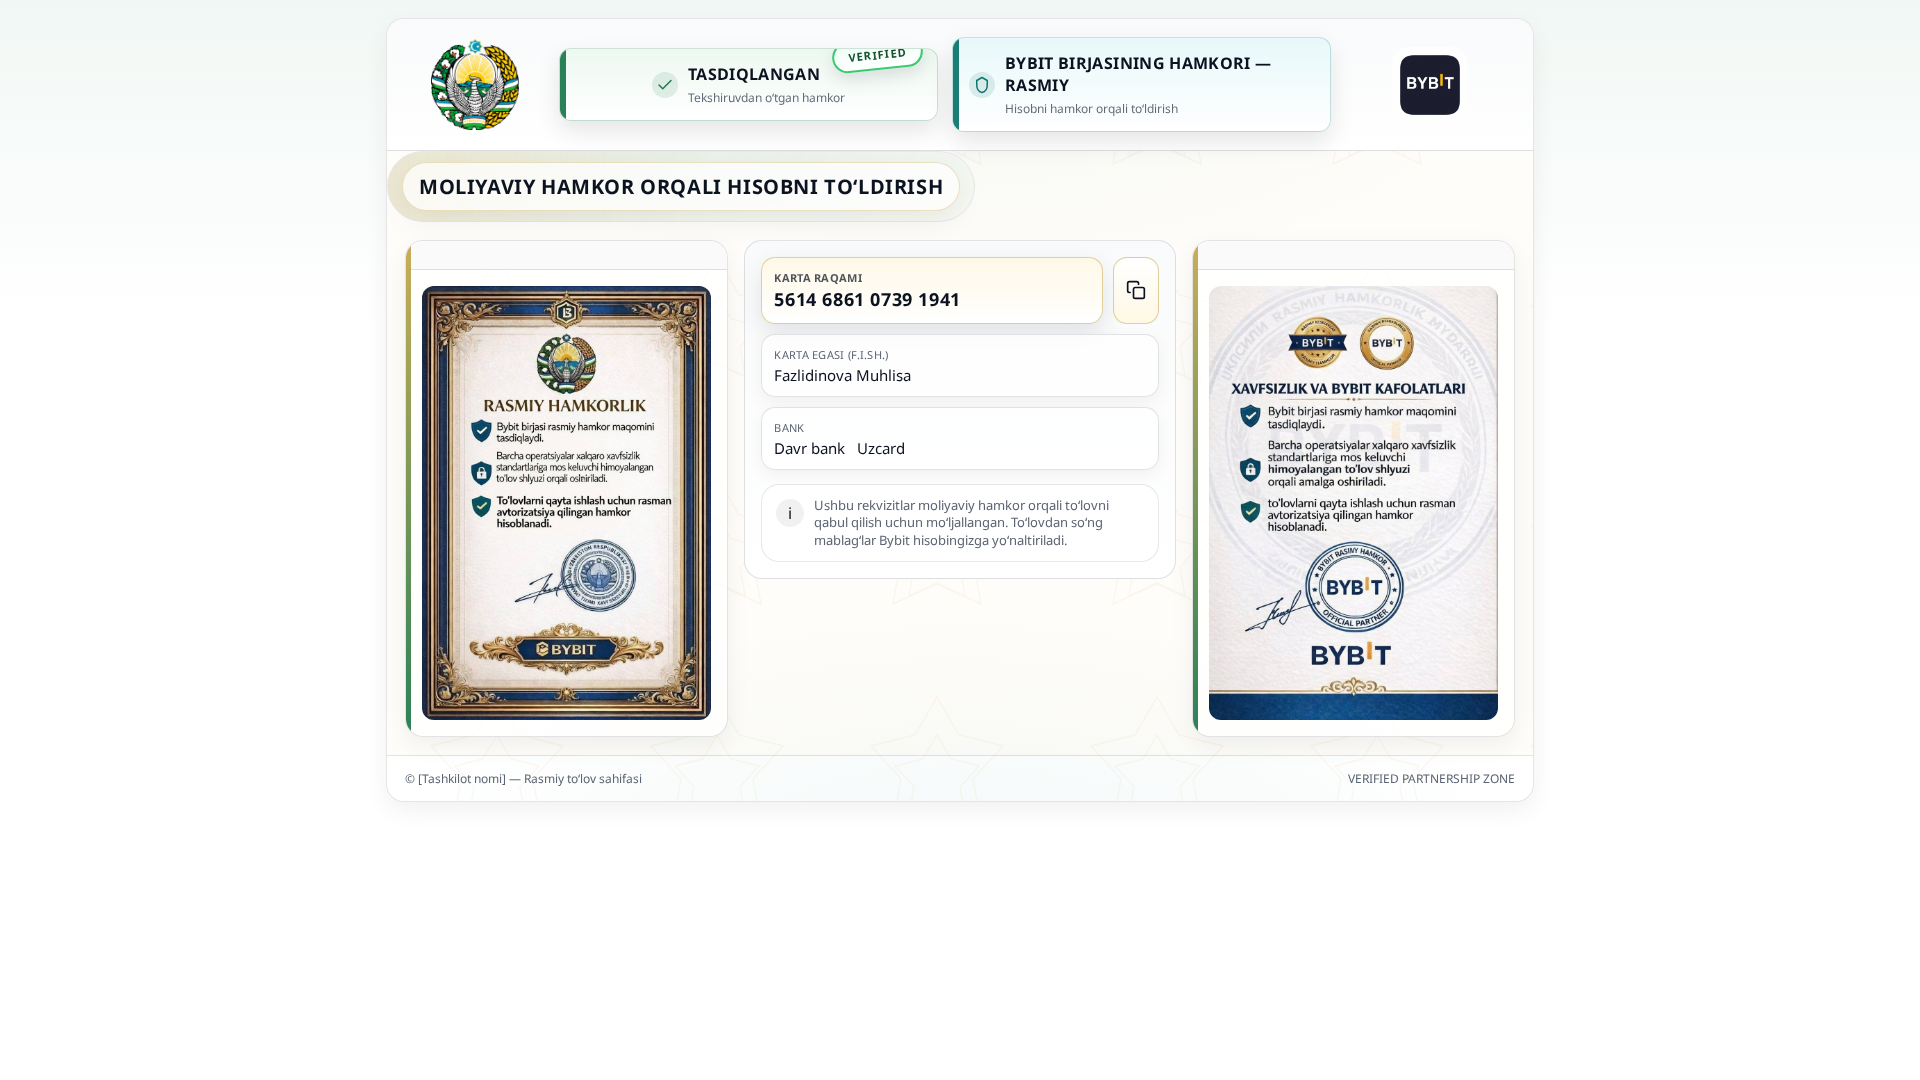This screenshot has width=1920, height=1080.
Task: Click the BYBIT wordmark on the right certificate
Action: (x=1352, y=655)
